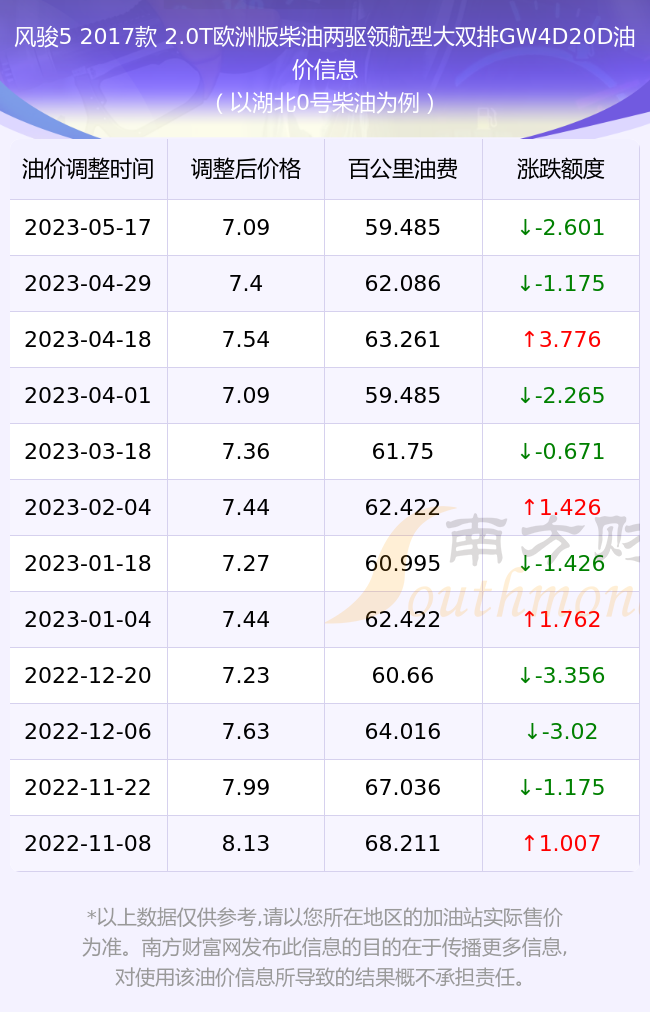
Task: Select the red ↑1.762 change value
Action: pyautogui.click(x=561, y=619)
